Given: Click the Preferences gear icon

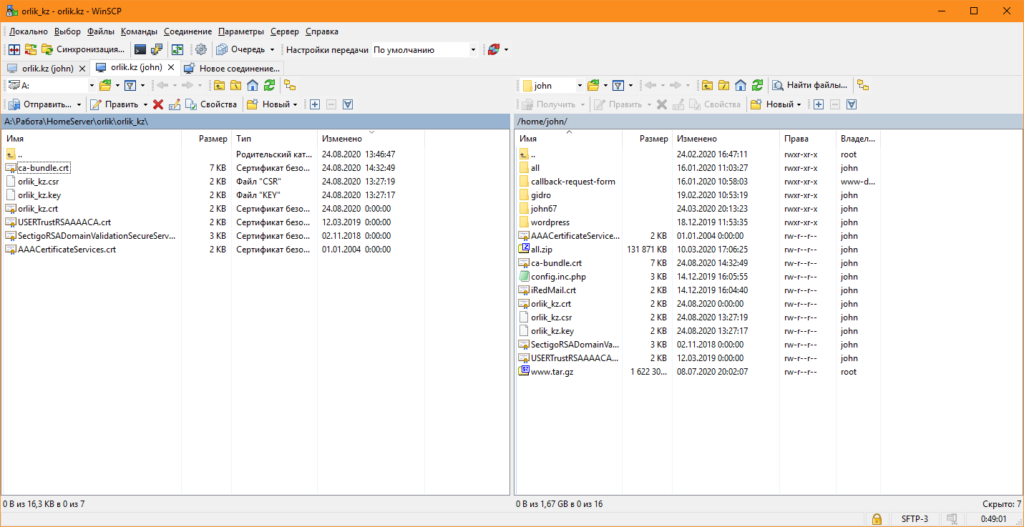Looking at the screenshot, I should (201, 49).
